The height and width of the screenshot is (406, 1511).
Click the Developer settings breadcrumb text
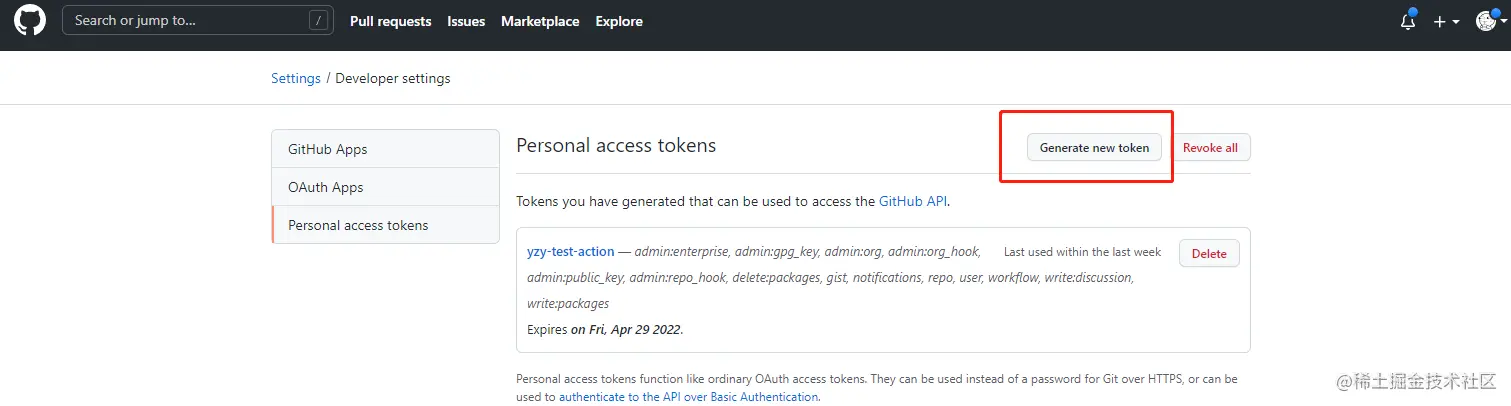point(393,78)
